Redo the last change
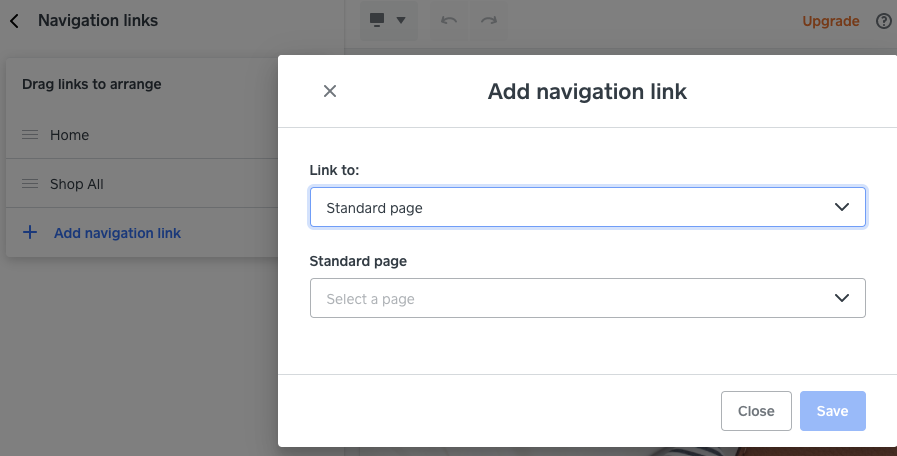897x456 pixels. [488, 21]
